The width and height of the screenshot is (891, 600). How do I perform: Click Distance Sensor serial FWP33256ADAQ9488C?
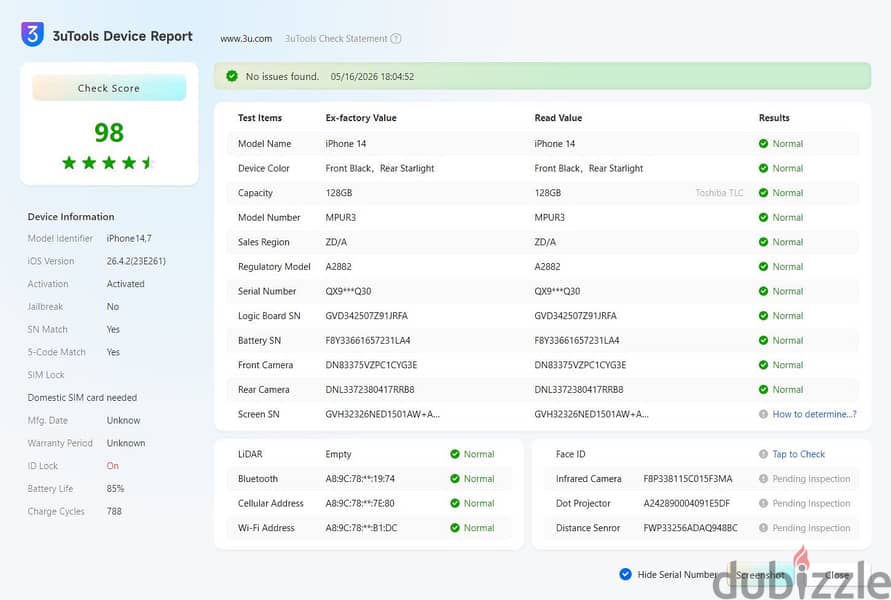click(x=690, y=528)
